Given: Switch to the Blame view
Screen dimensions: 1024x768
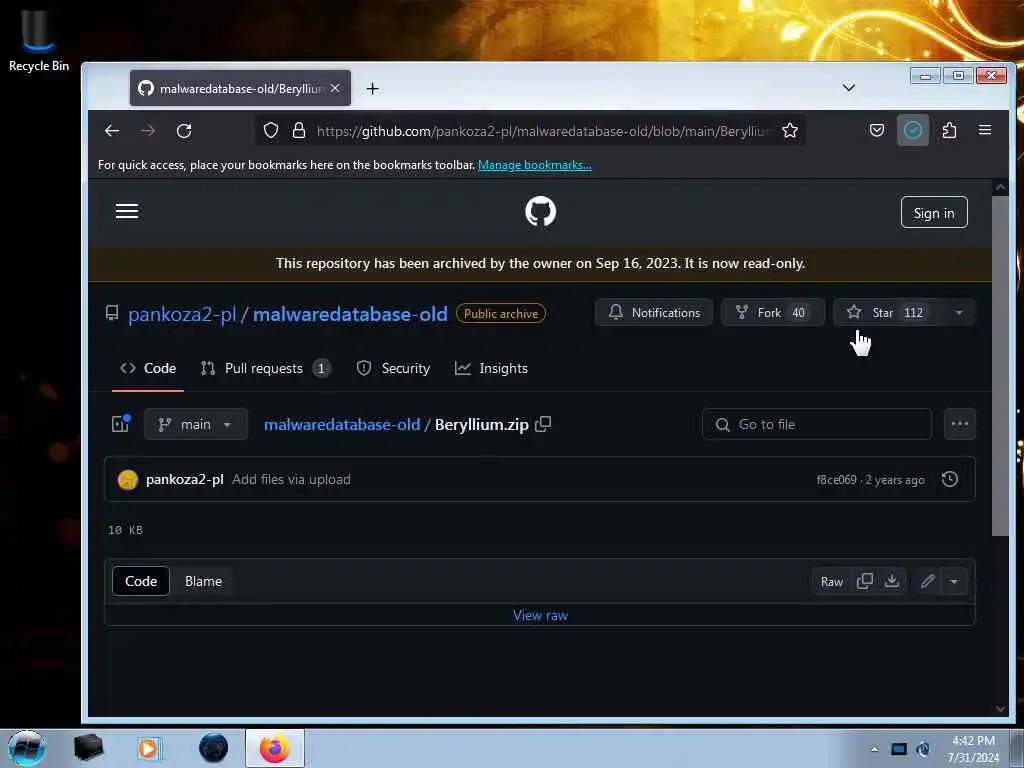Looking at the screenshot, I should [x=203, y=581].
